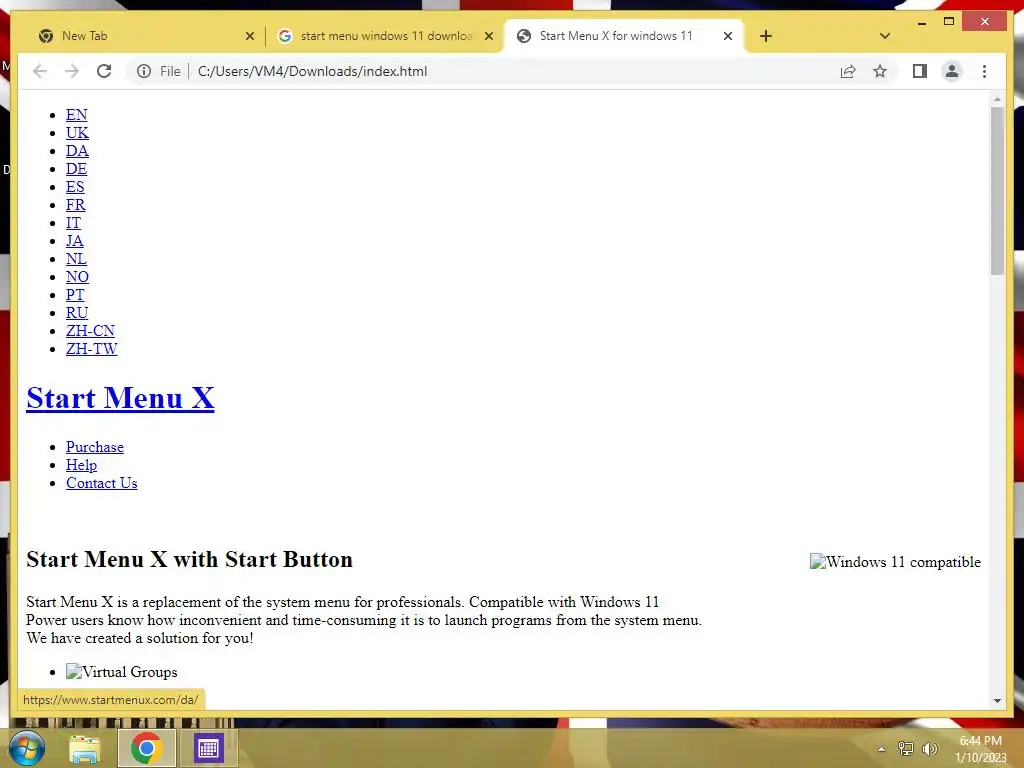Switch to start menu windows 11 download tab
1024x768 pixels.
point(385,36)
